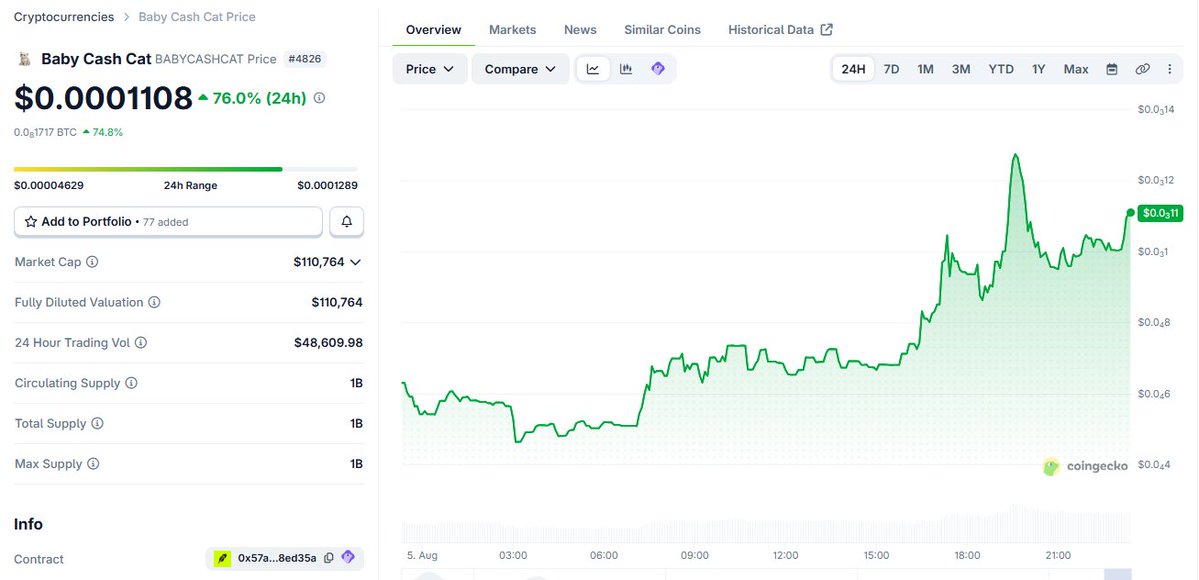Select the YTD time range
The width and height of the screenshot is (1199, 580).
coord(1001,69)
